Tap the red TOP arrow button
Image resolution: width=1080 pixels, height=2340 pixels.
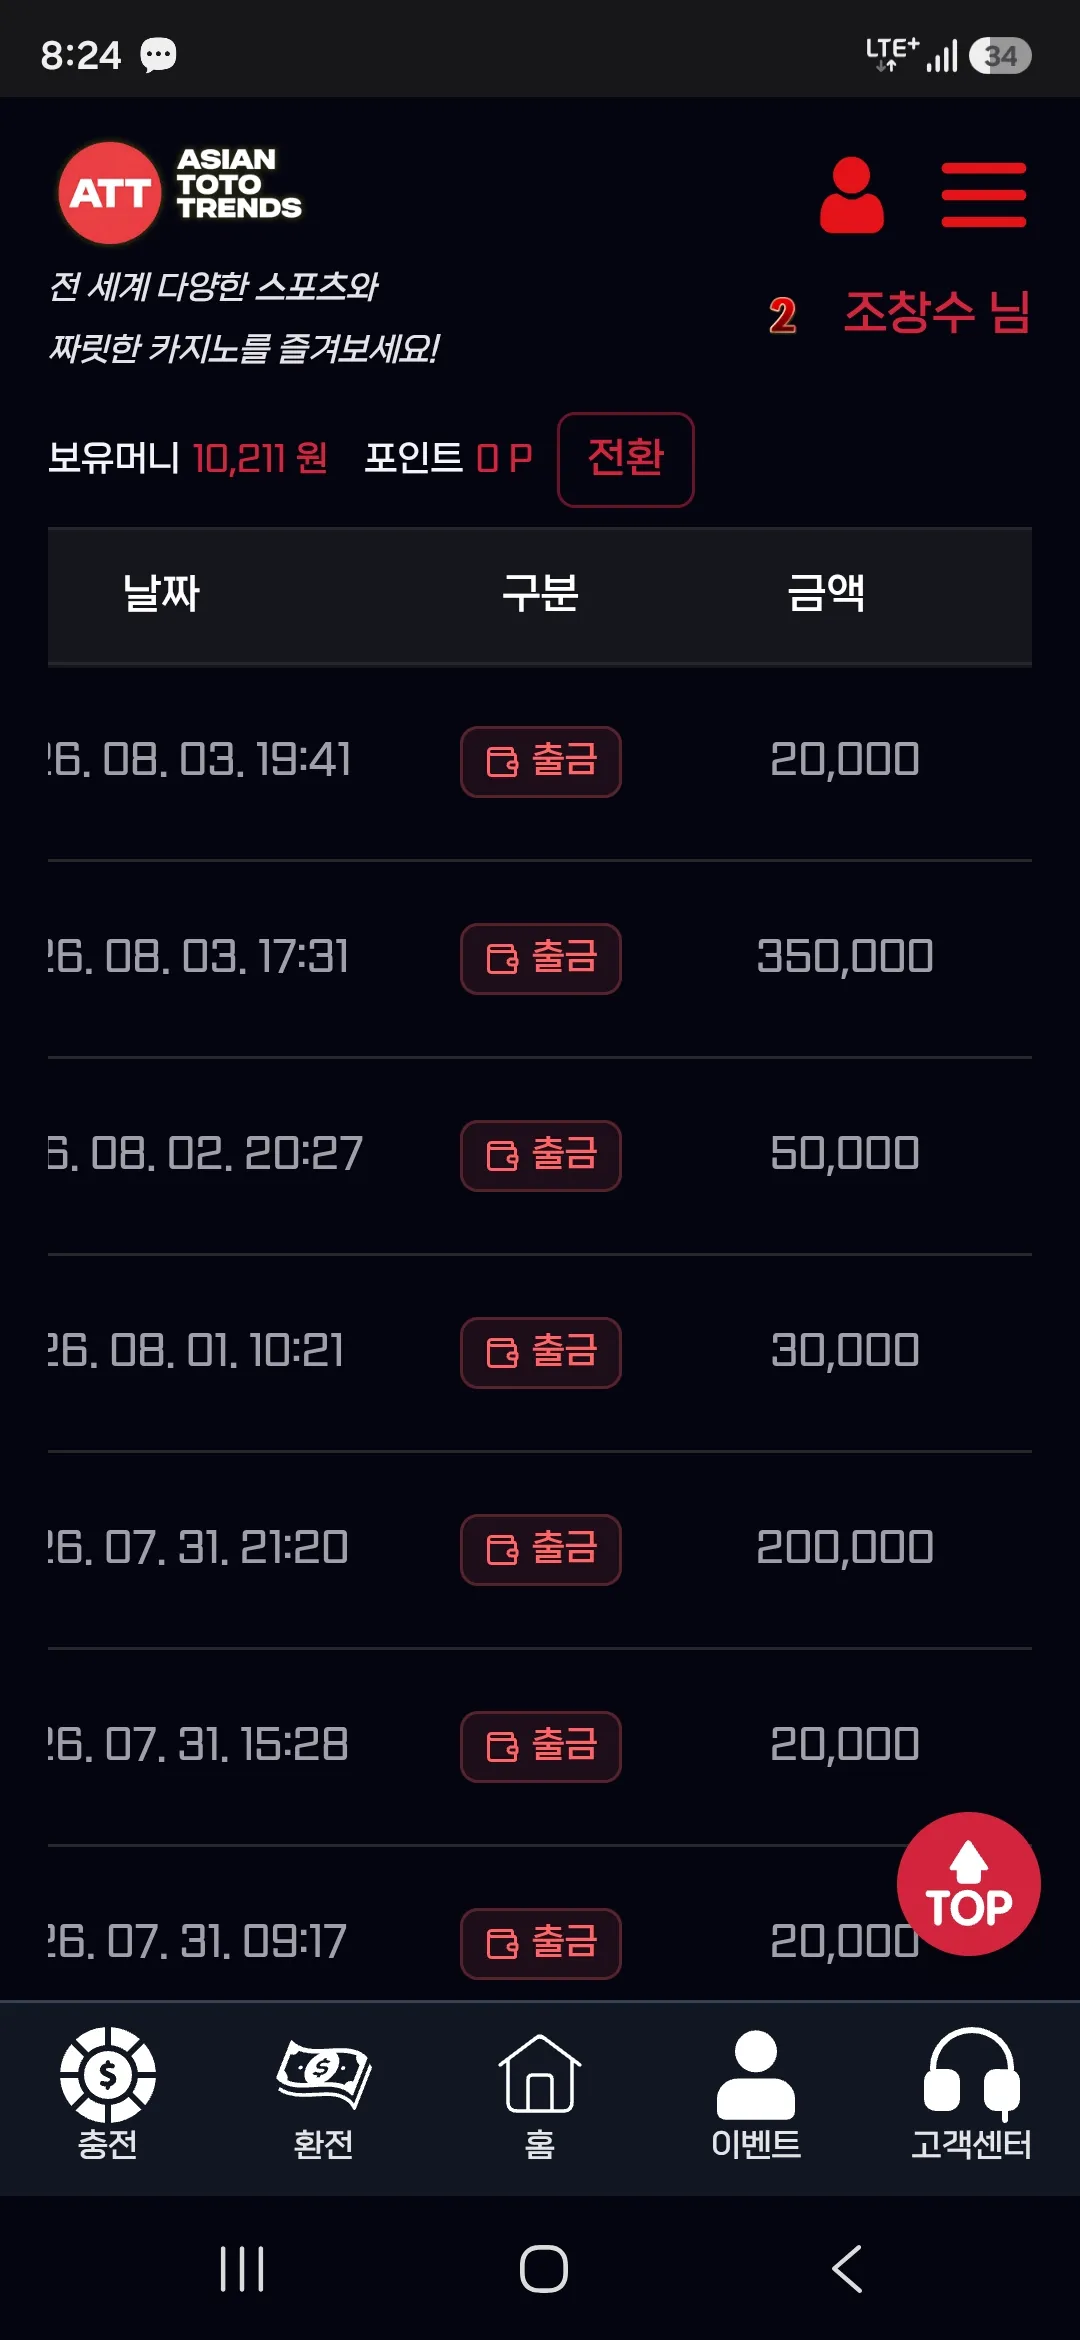coord(968,1883)
